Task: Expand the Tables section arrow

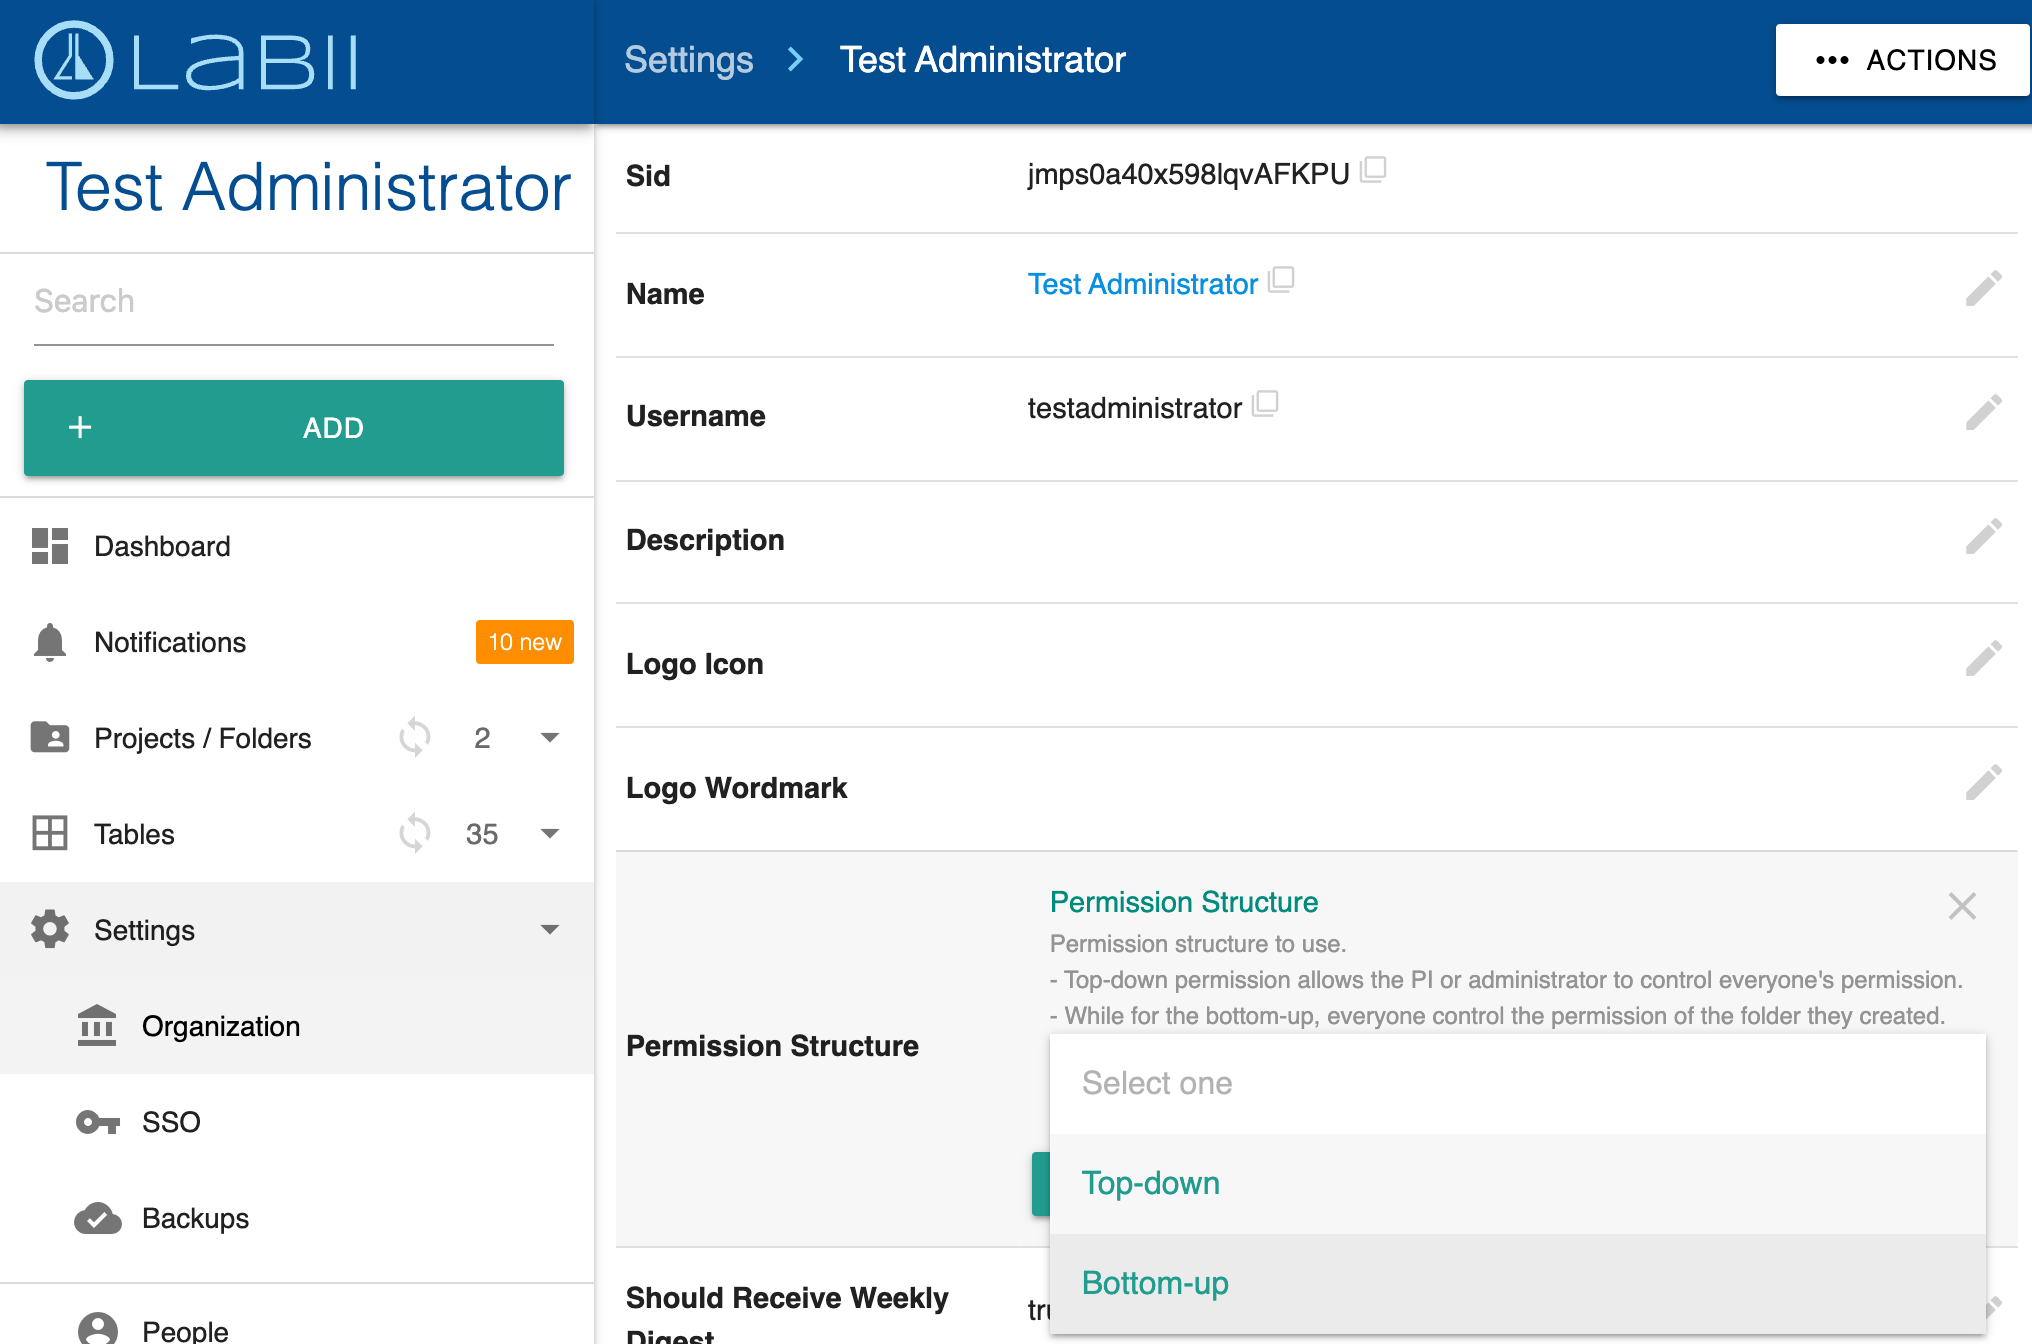Action: [549, 833]
